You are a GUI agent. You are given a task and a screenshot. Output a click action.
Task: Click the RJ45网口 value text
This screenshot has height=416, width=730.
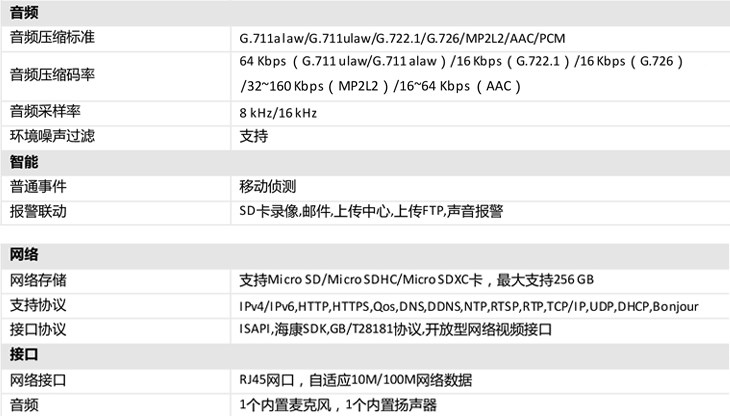[355, 380]
